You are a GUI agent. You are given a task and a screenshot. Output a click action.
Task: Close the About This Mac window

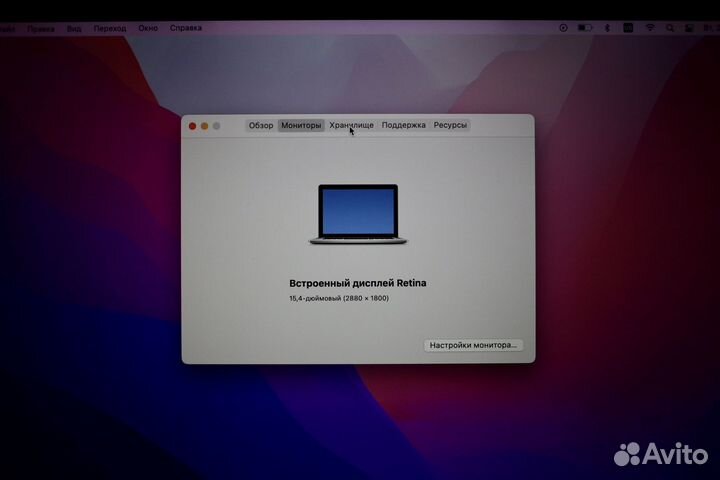192,126
